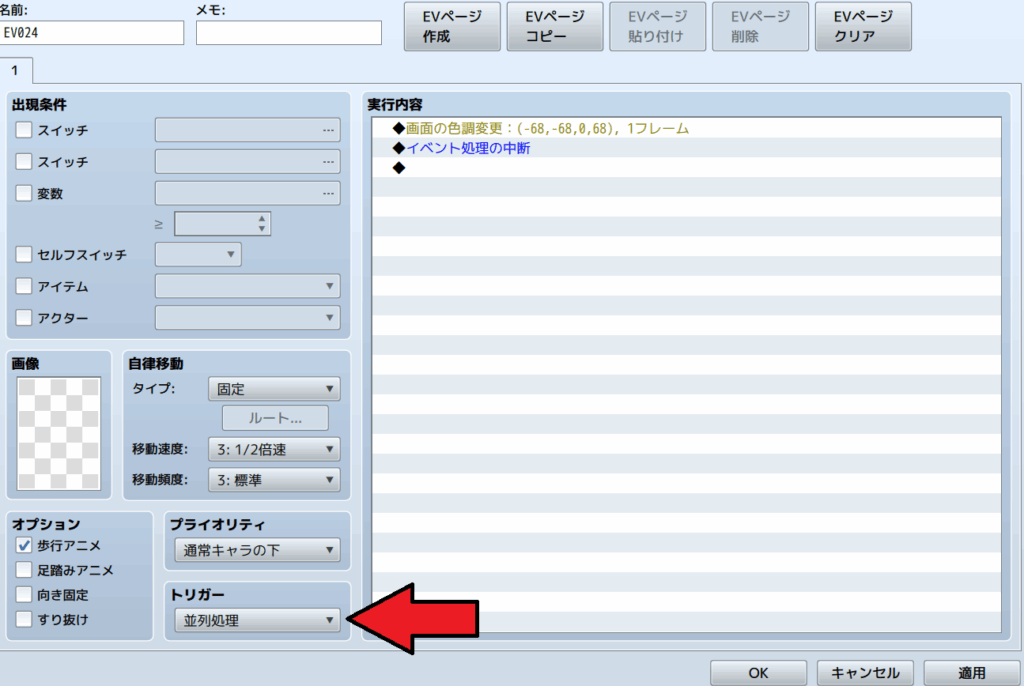Enable the 変数 condition checkbox
Image resolution: width=1024 pixels, height=686 pixels.
coord(24,193)
